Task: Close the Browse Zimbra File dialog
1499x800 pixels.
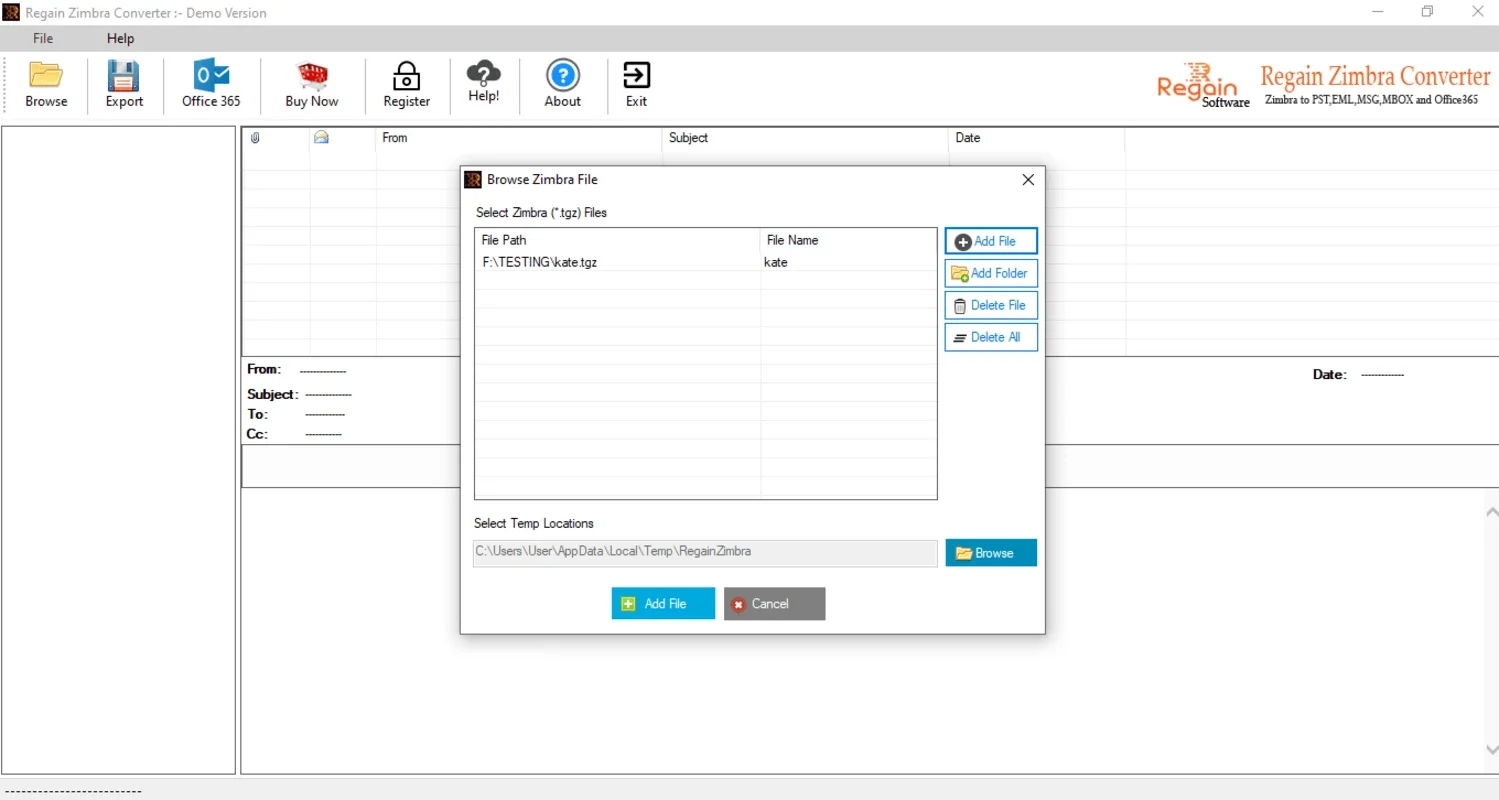Action: 1028,180
